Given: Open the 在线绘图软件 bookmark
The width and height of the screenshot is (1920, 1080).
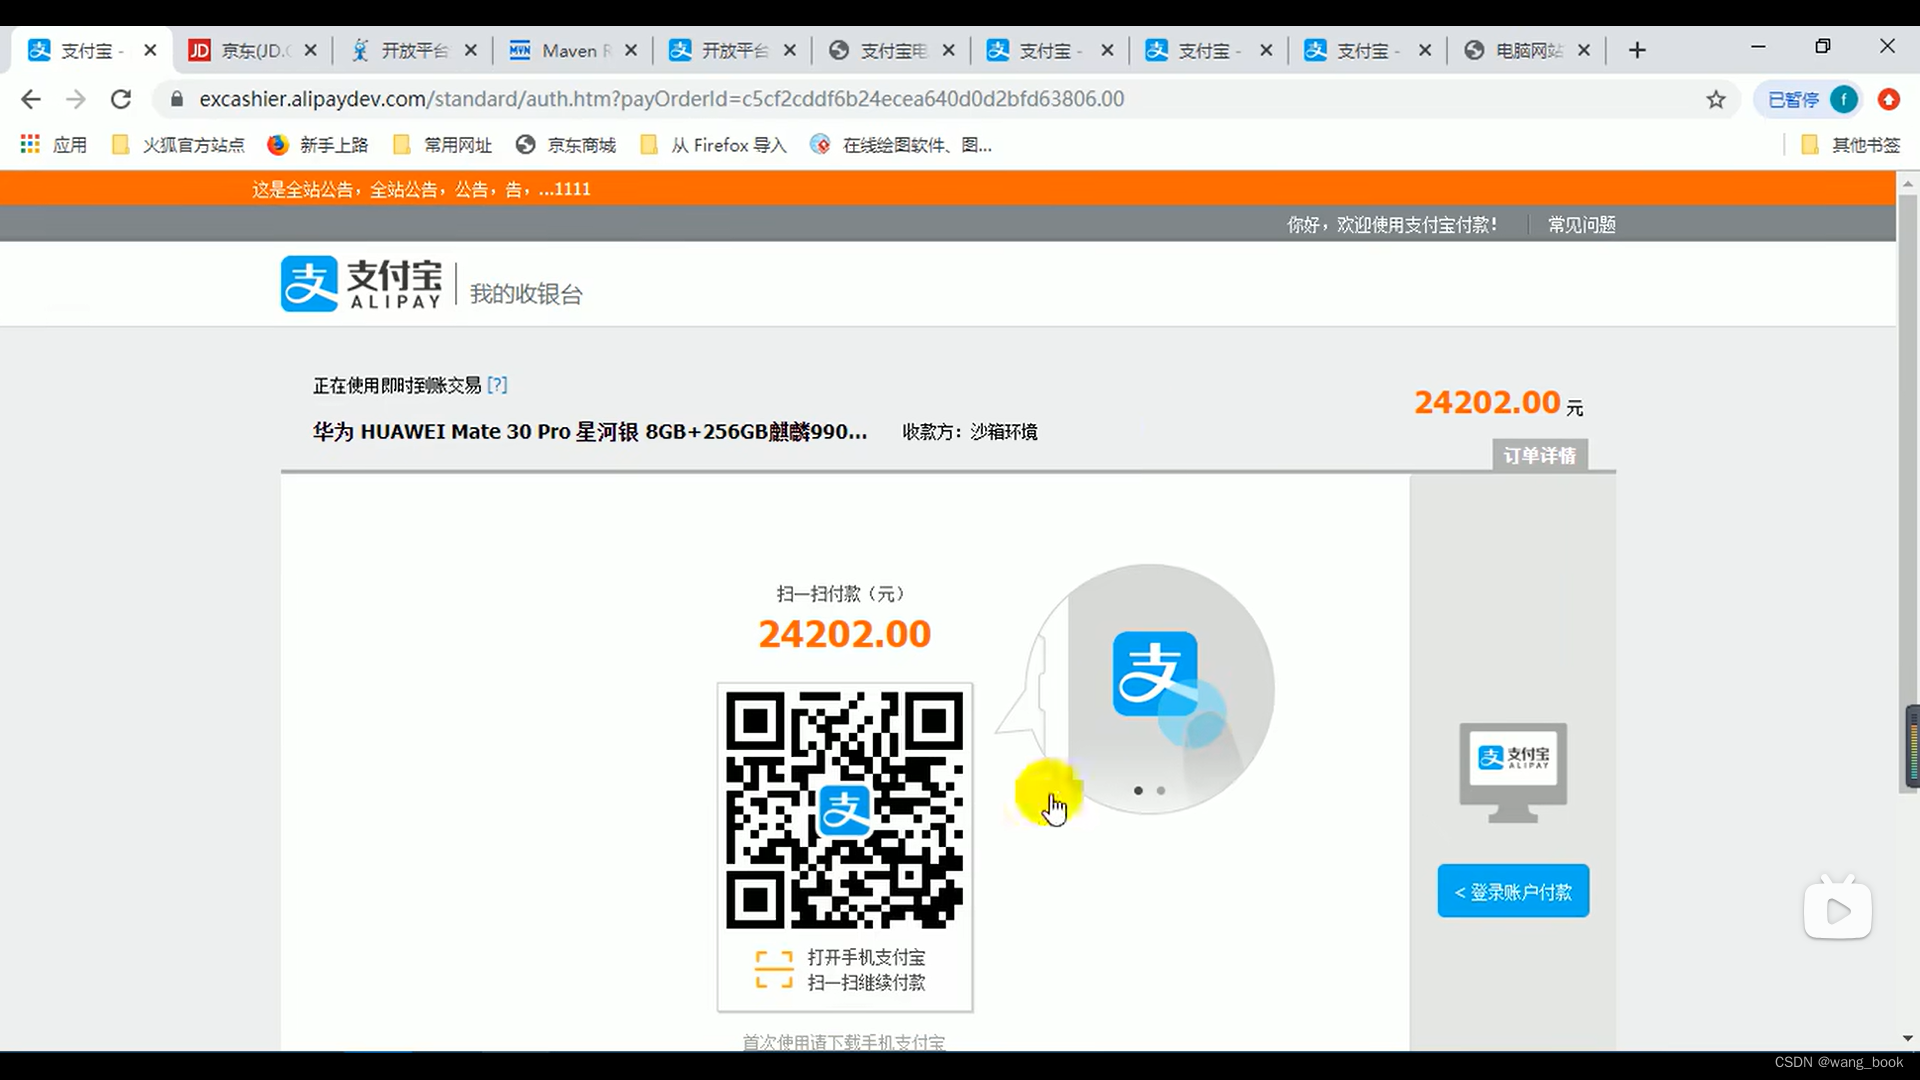Looking at the screenshot, I should 902,145.
